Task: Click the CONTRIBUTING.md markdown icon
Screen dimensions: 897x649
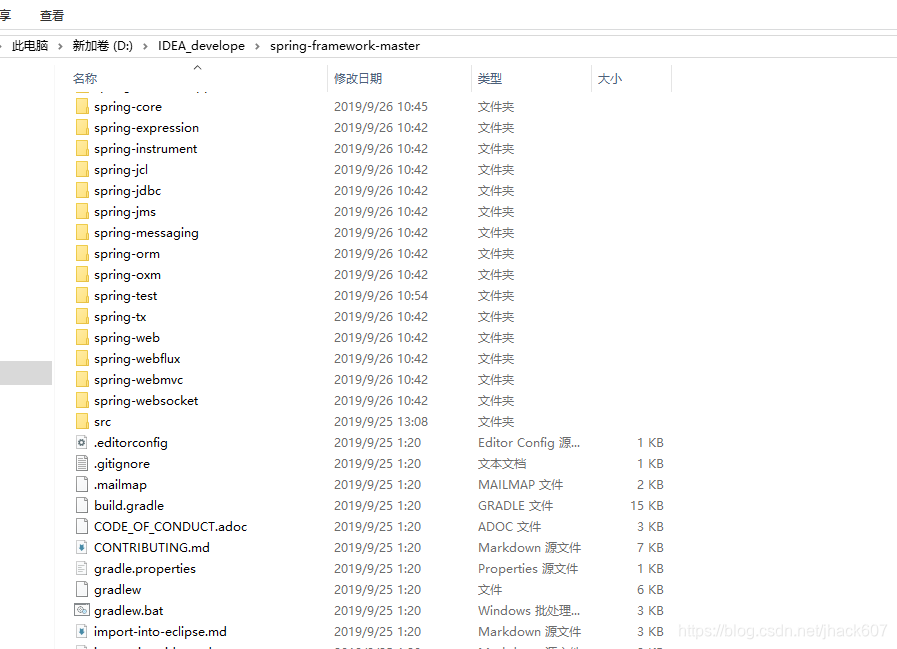Action: (x=82, y=547)
